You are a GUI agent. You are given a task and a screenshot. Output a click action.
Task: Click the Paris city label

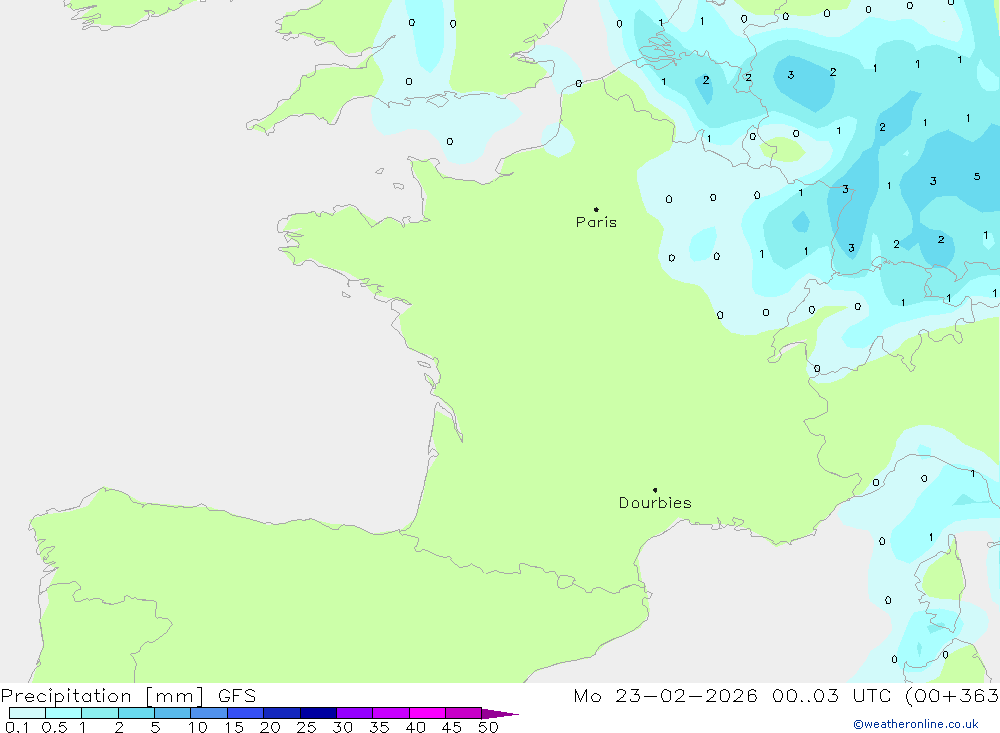tap(596, 222)
